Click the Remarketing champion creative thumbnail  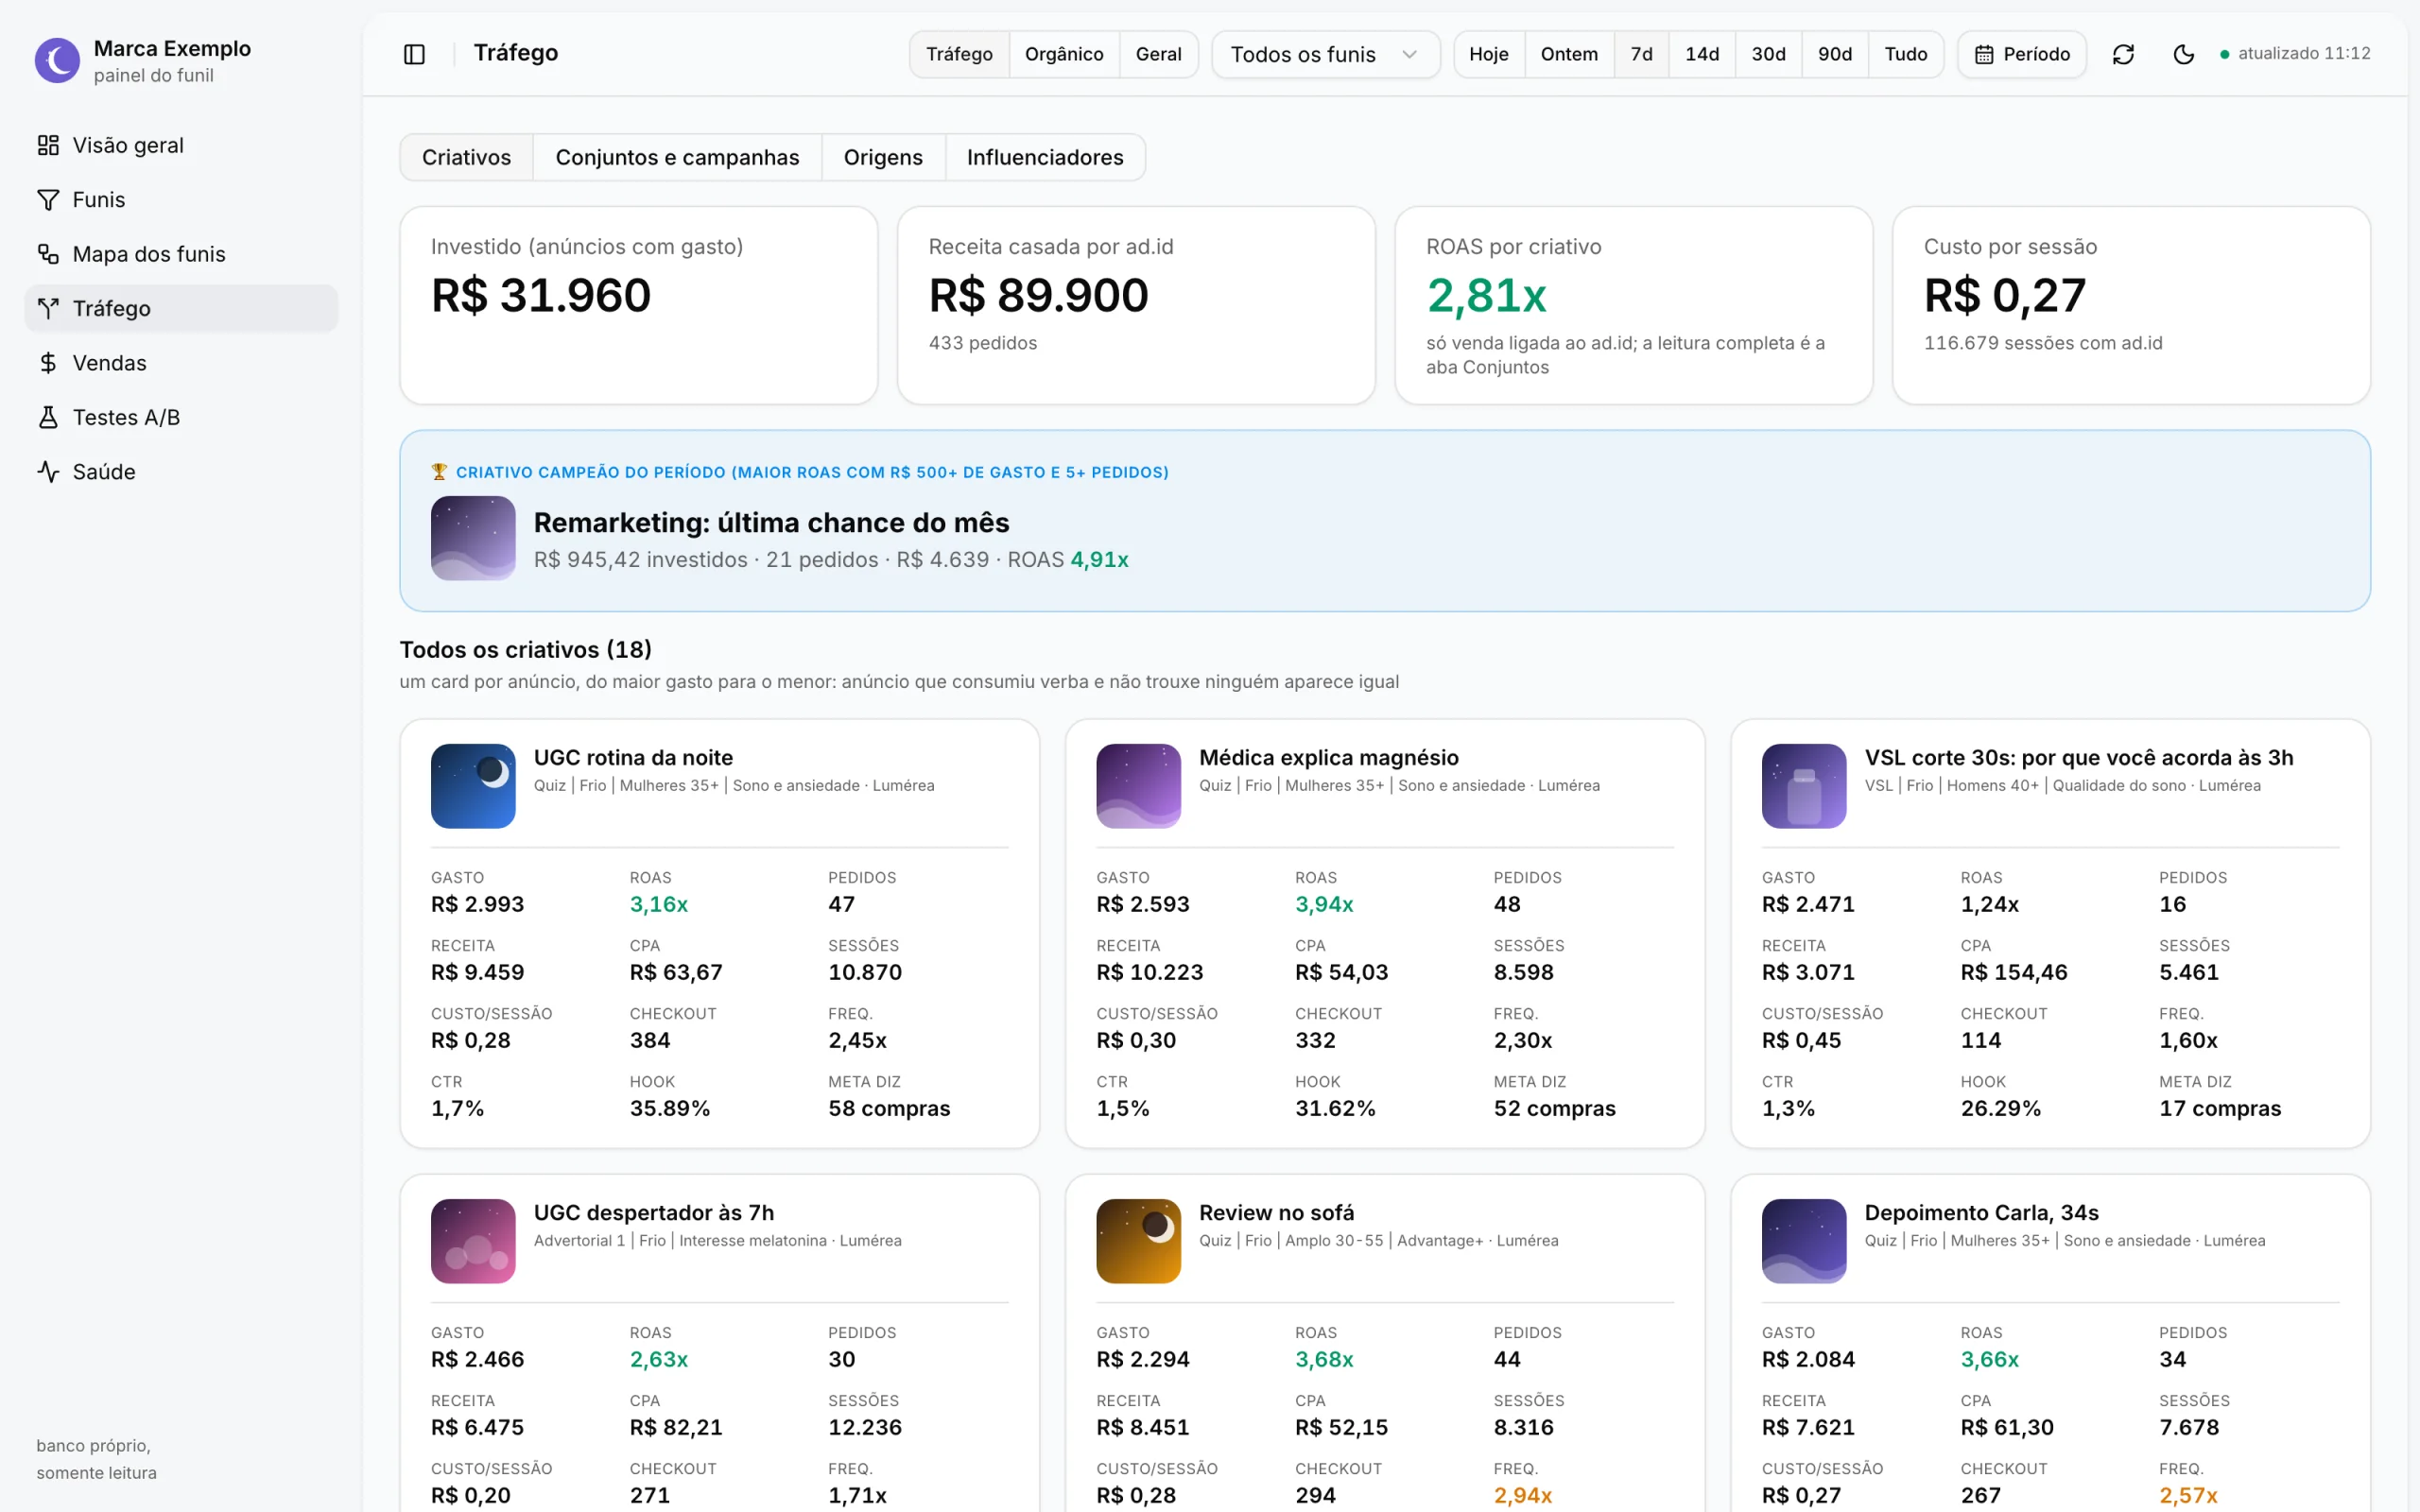click(473, 538)
